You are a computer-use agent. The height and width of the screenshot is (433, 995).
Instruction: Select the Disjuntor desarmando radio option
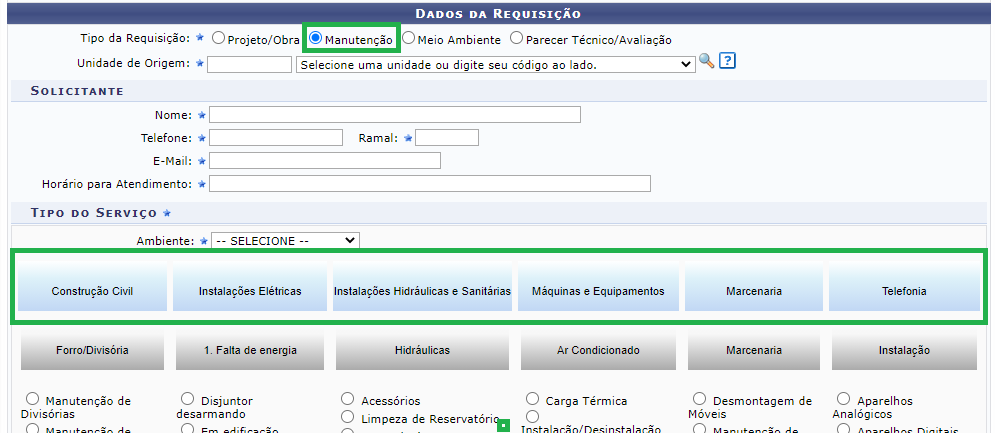[188, 400]
